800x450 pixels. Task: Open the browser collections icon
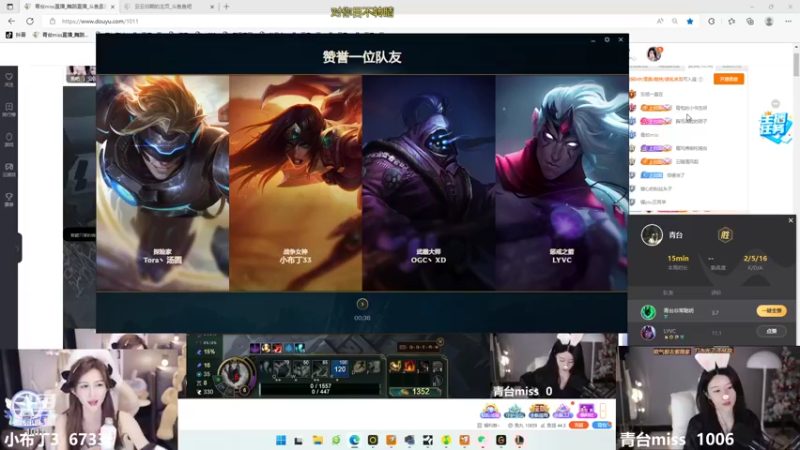pyautogui.click(x=750, y=21)
